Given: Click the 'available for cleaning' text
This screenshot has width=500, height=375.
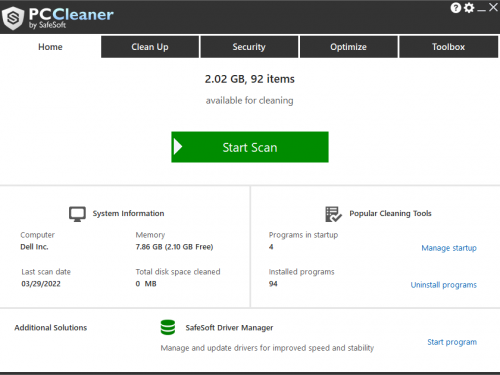Looking at the screenshot, I should point(250,100).
